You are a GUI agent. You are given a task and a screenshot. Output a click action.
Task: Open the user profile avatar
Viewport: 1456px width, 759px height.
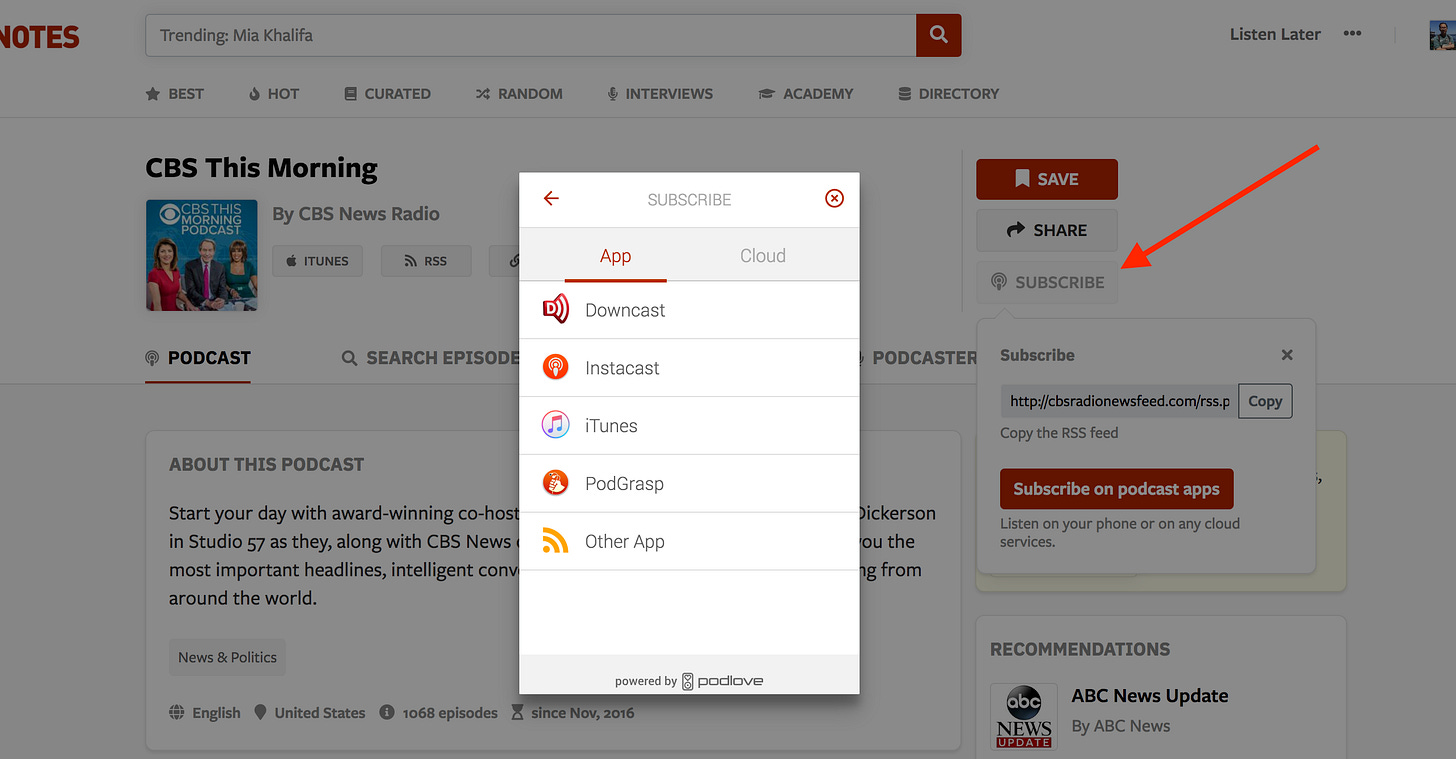click(1442, 35)
